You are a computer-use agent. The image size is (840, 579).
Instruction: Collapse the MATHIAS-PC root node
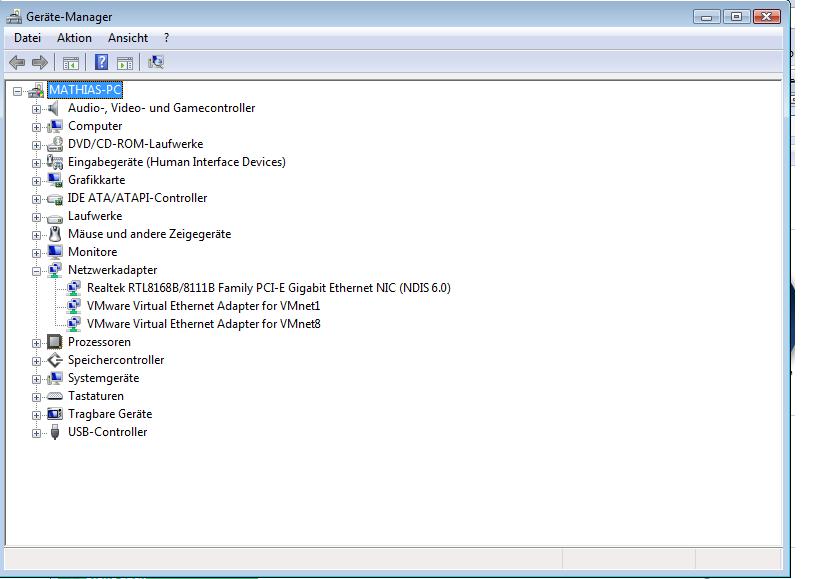tap(18, 92)
